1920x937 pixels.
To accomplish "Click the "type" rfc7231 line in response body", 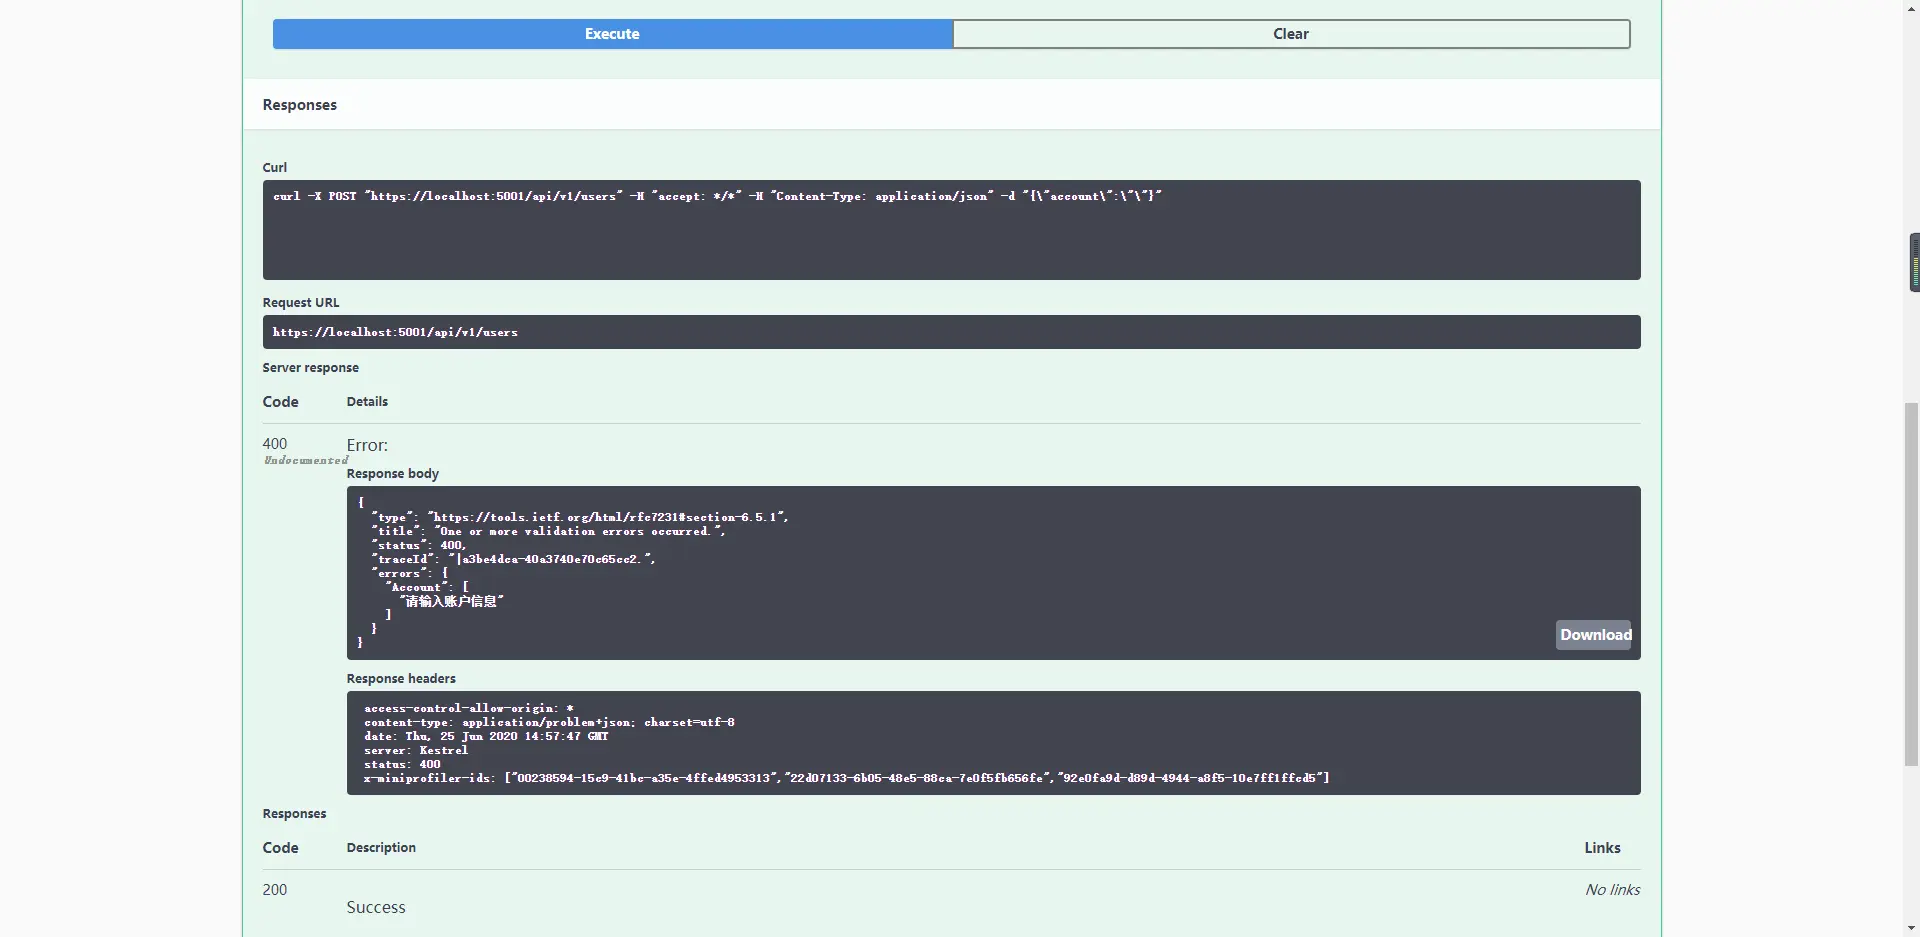I will pos(580,517).
